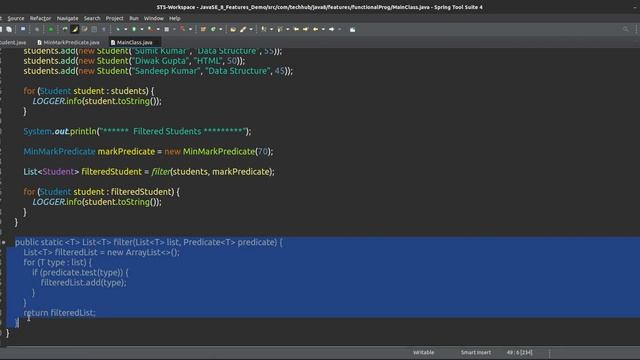This screenshot has width=640, height=360.
Task: Click the Coverage run toolbar icon
Action: click(x=150, y=29)
